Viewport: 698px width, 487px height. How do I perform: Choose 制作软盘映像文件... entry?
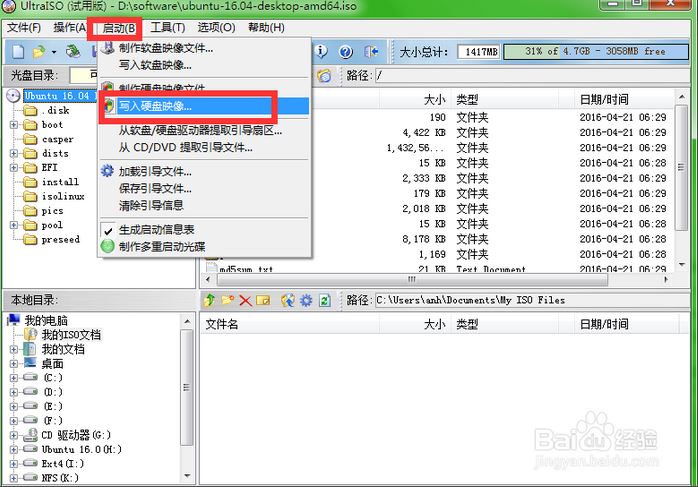205,48
